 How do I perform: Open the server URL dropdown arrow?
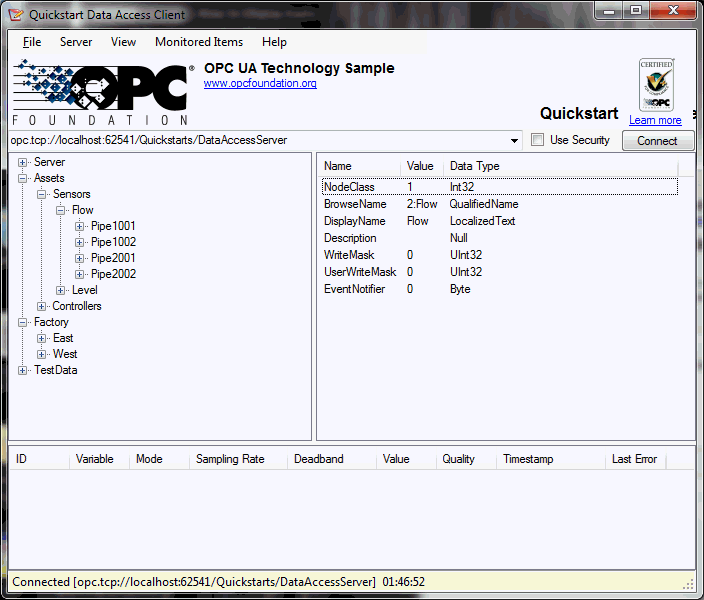515,141
